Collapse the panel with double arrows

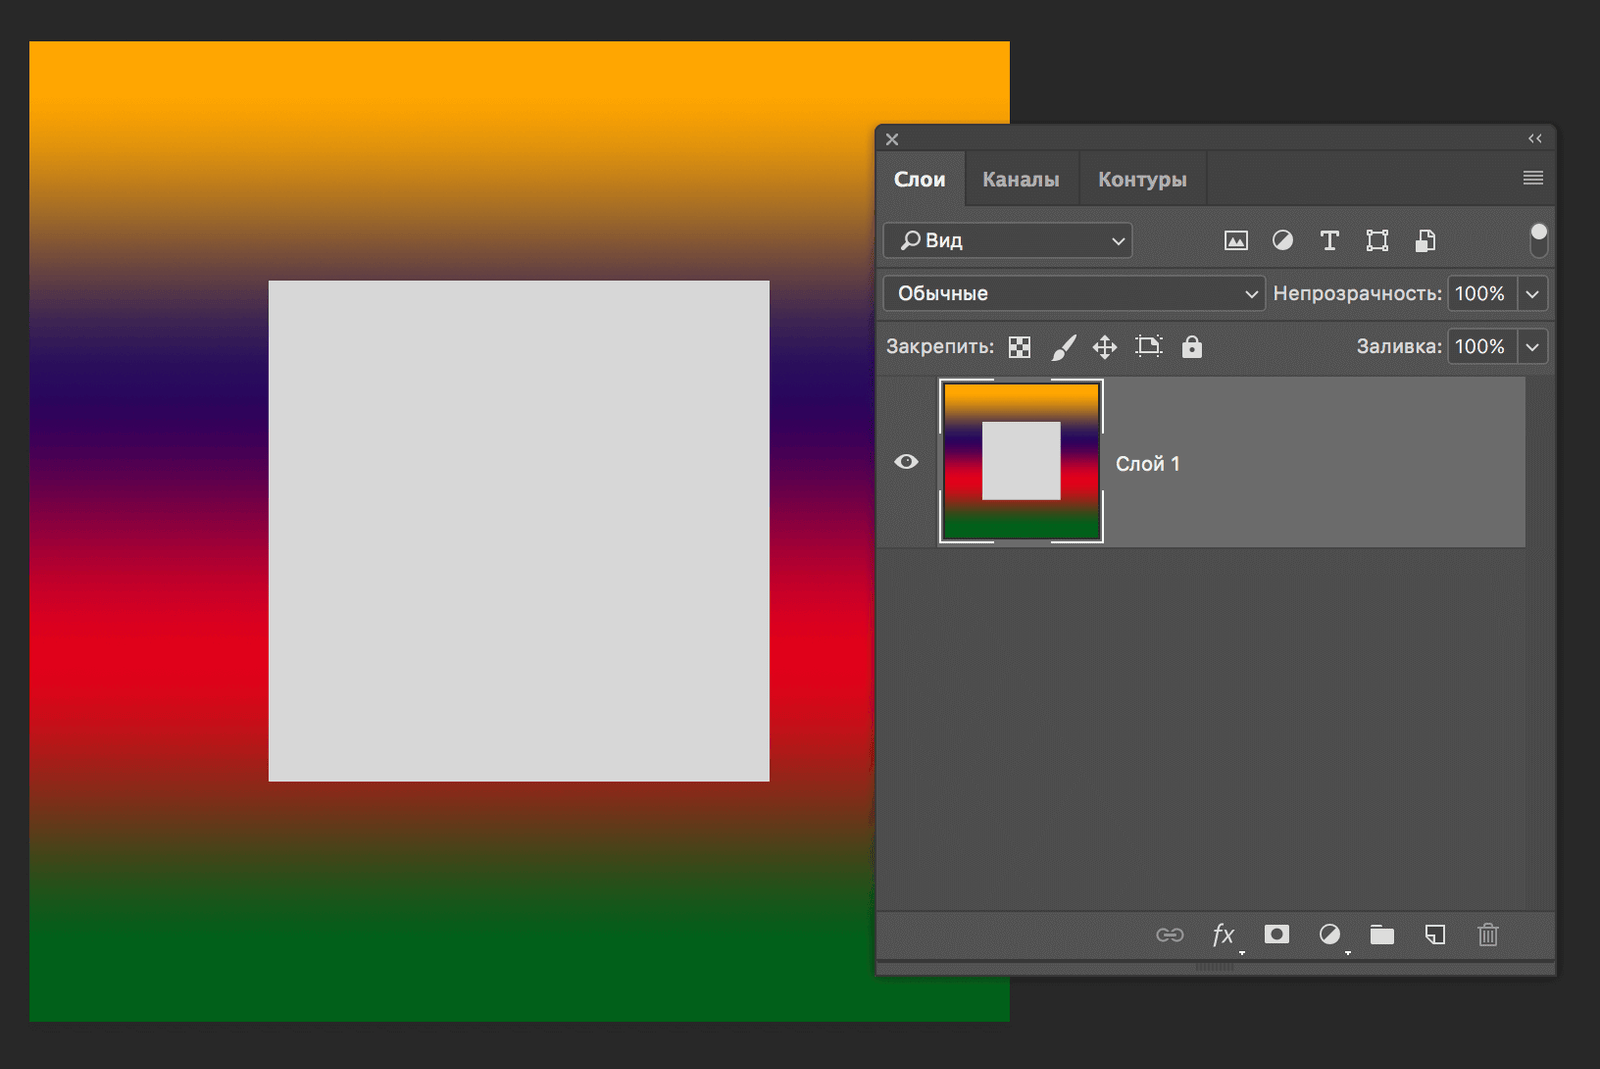click(x=1535, y=139)
